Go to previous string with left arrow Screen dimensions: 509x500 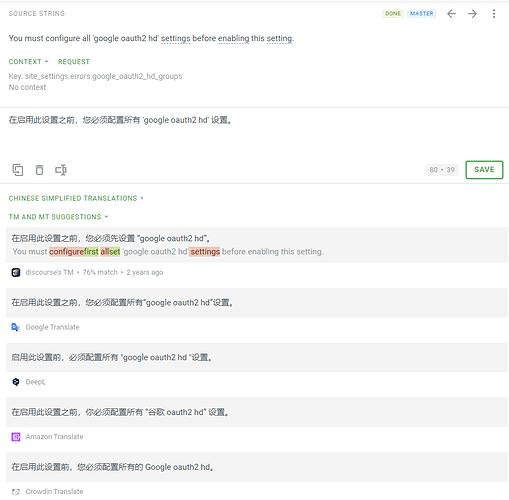point(451,14)
